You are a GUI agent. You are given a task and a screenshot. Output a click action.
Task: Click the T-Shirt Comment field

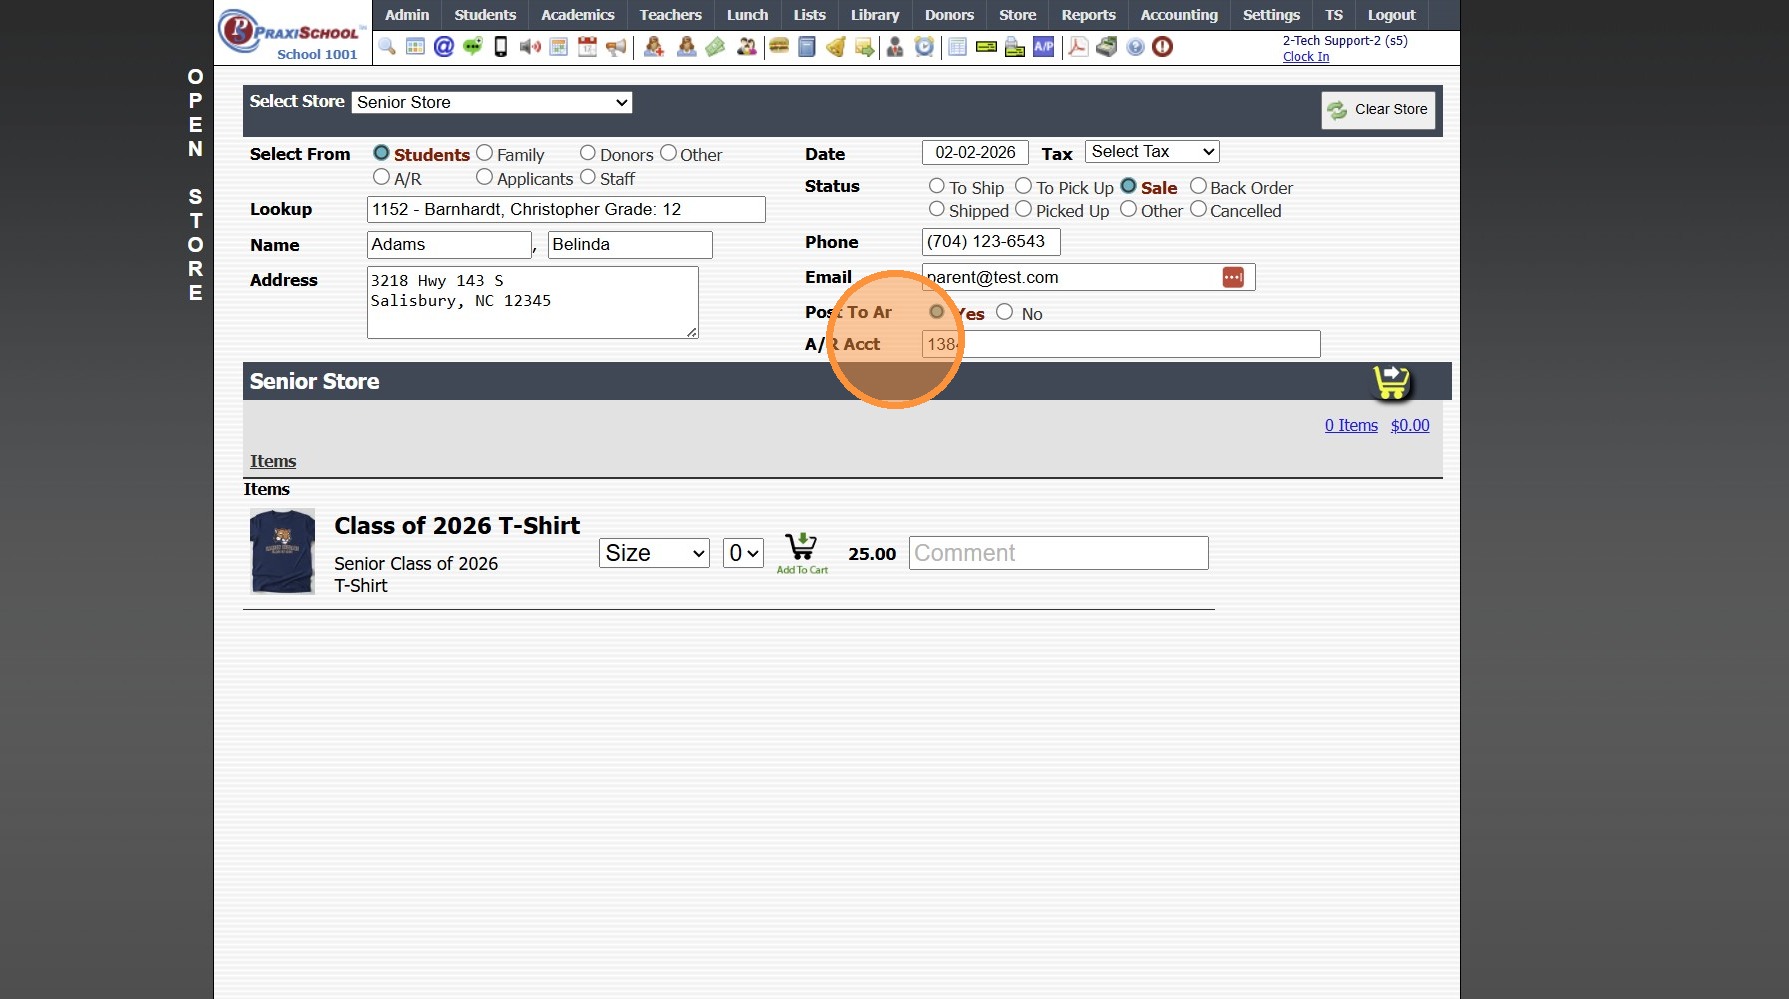point(1058,553)
